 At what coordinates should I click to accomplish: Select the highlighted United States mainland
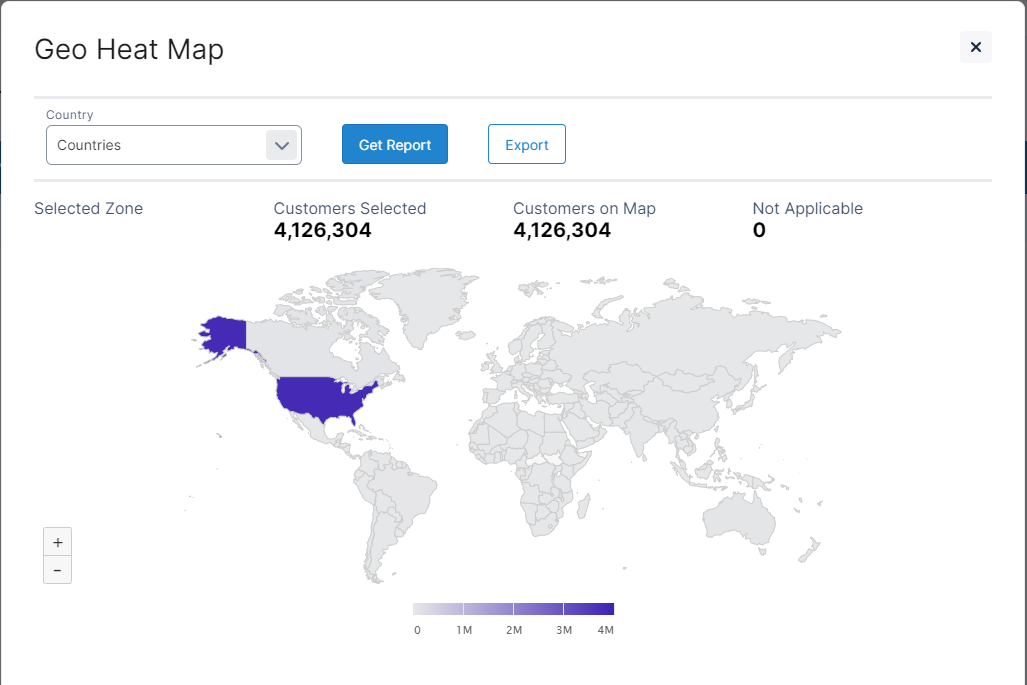(320, 397)
